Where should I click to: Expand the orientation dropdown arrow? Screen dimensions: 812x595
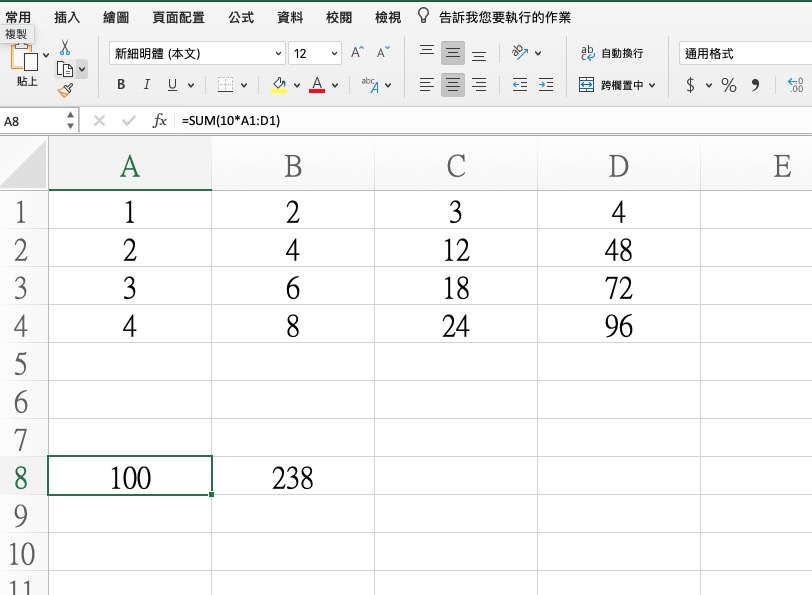538,53
